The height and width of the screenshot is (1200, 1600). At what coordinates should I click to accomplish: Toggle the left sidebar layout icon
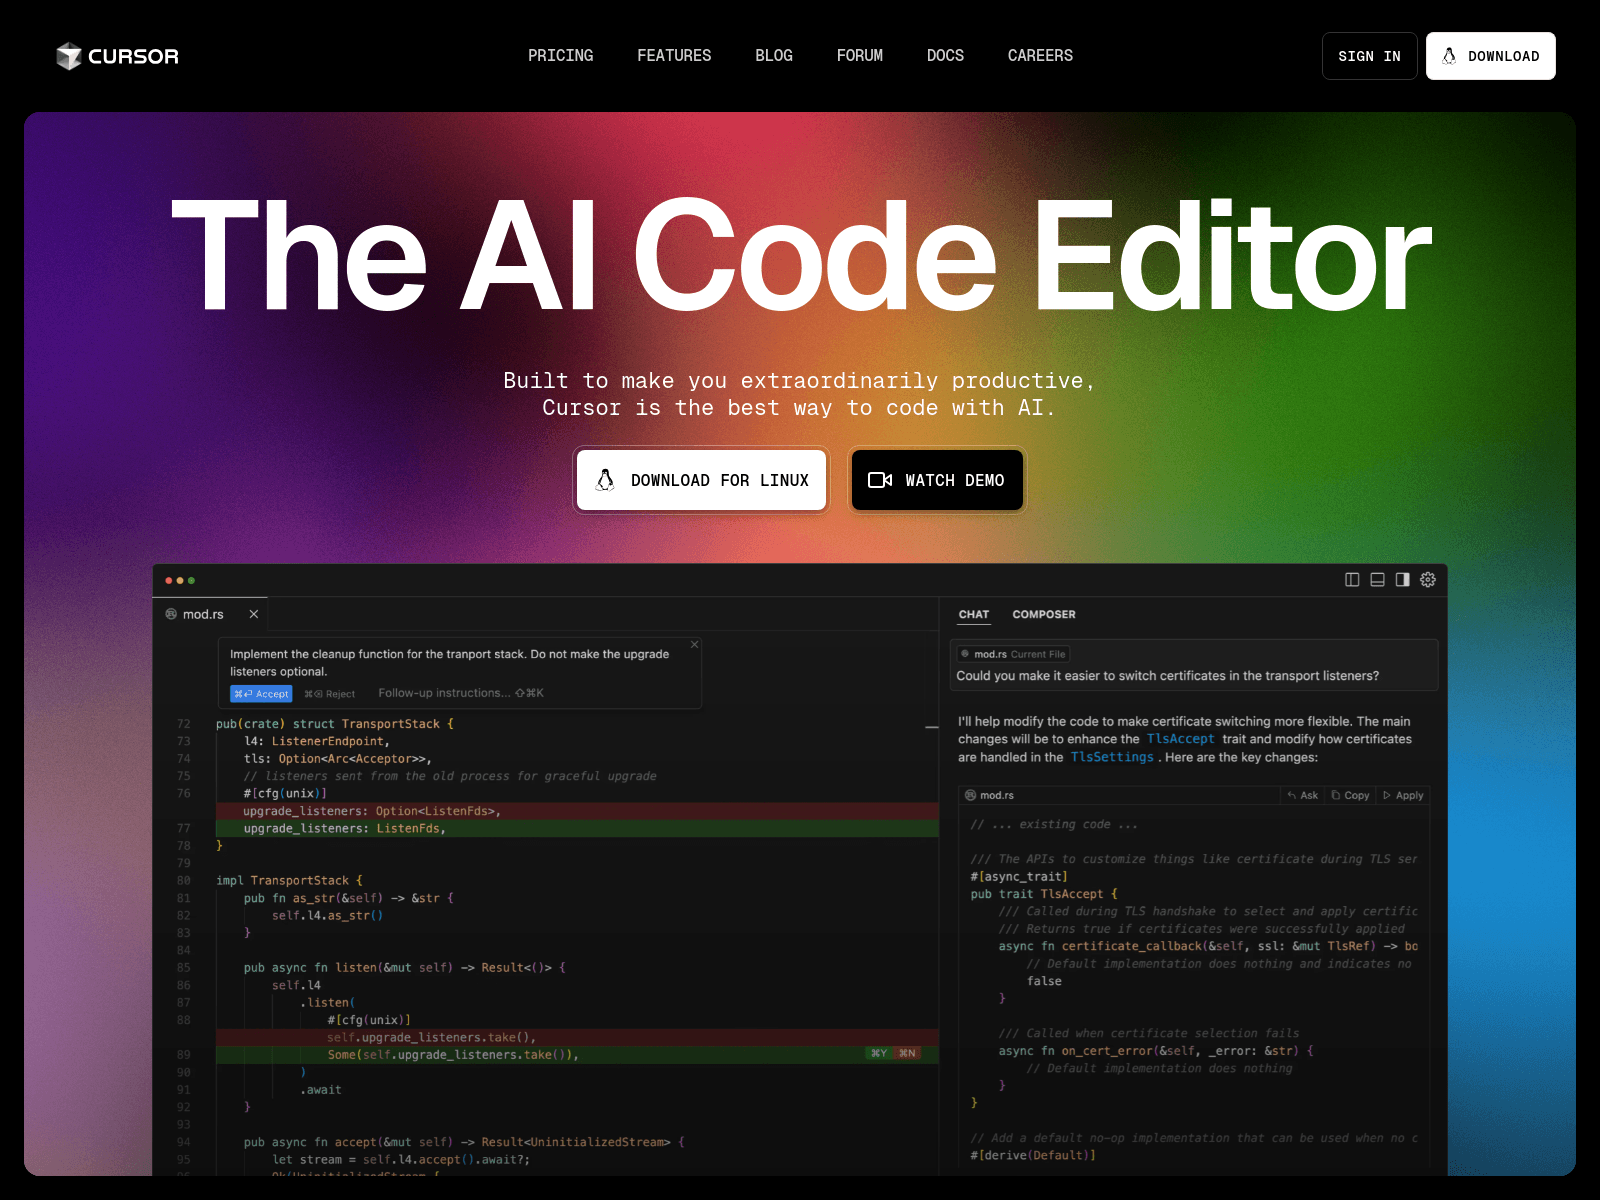[1352, 580]
